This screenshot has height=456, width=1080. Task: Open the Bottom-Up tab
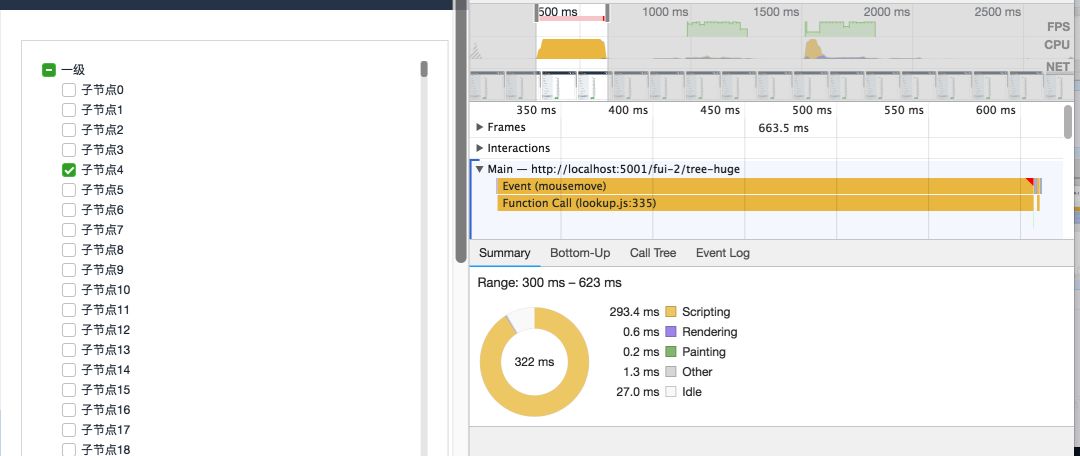coord(580,253)
